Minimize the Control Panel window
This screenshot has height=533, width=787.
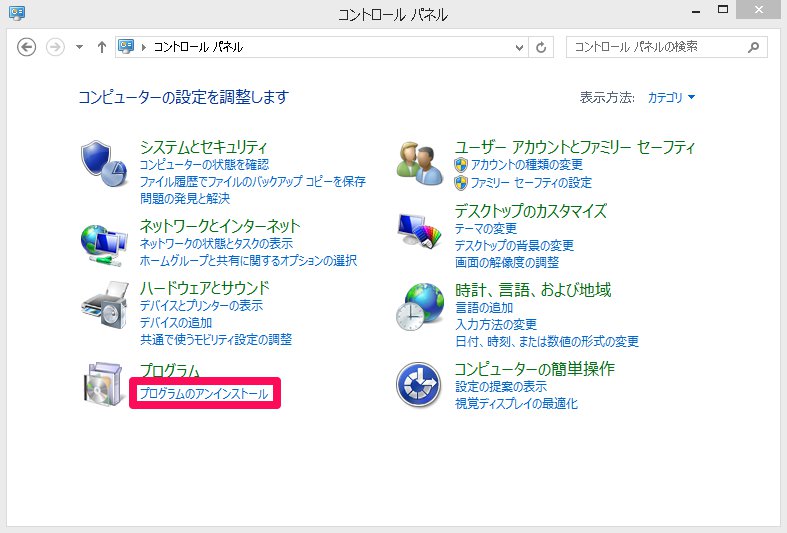696,11
